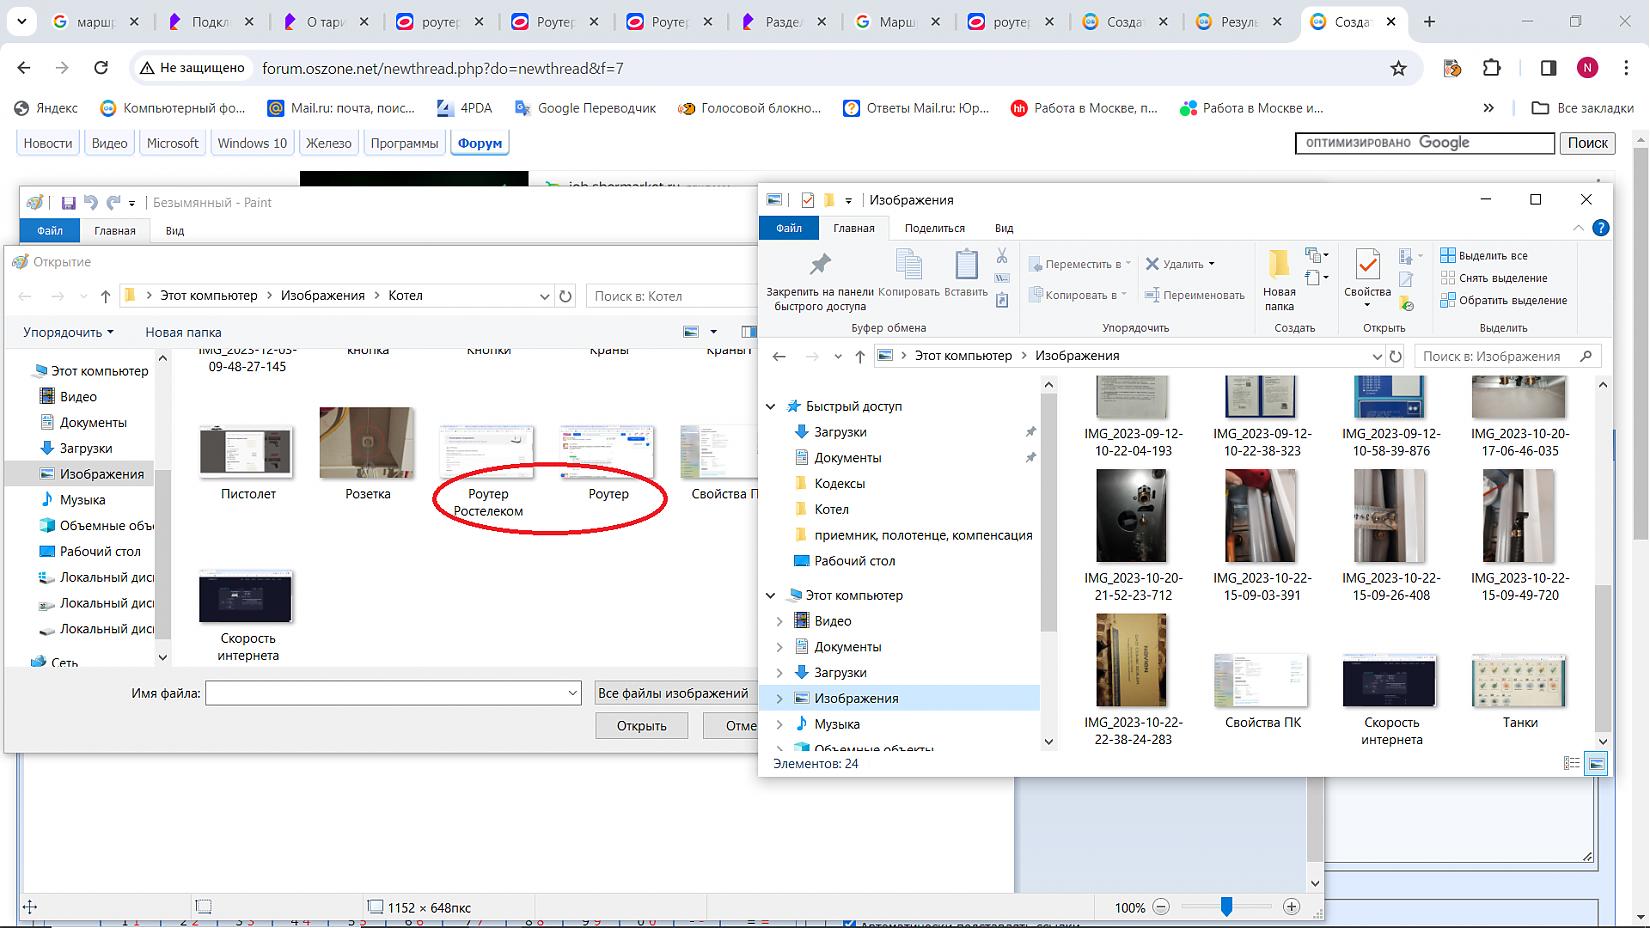Click the Paint zoom slider handle
1650x928 pixels.
(x=1226, y=907)
